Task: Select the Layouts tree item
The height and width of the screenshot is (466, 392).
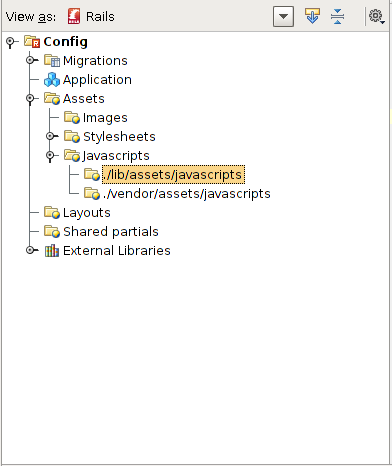Action: (x=87, y=213)
